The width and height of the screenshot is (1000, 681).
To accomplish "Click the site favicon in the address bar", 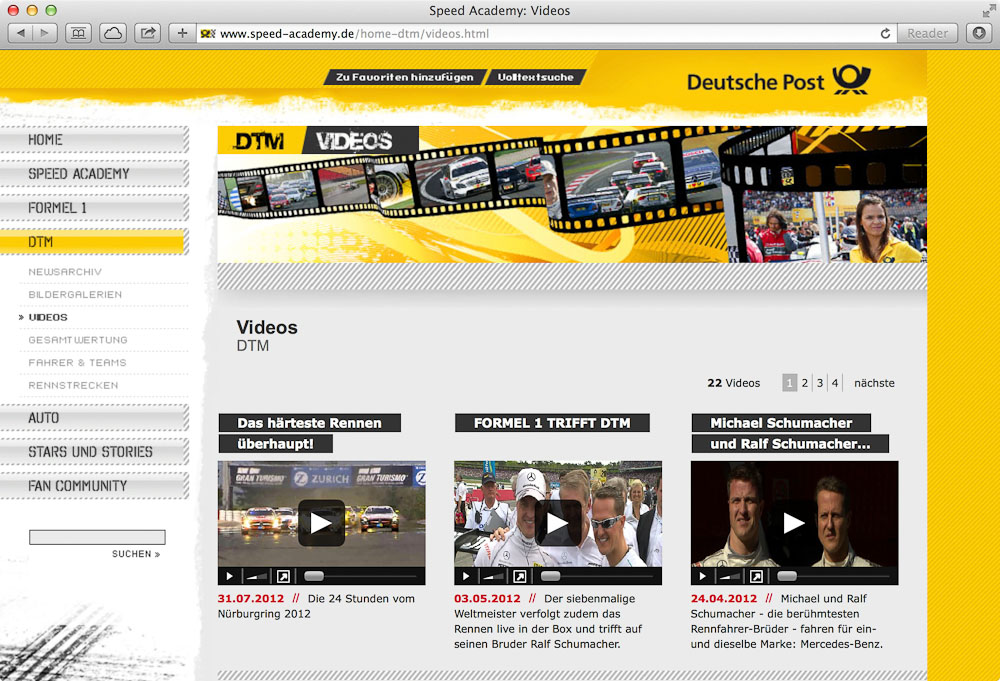I will pos(208,33).
